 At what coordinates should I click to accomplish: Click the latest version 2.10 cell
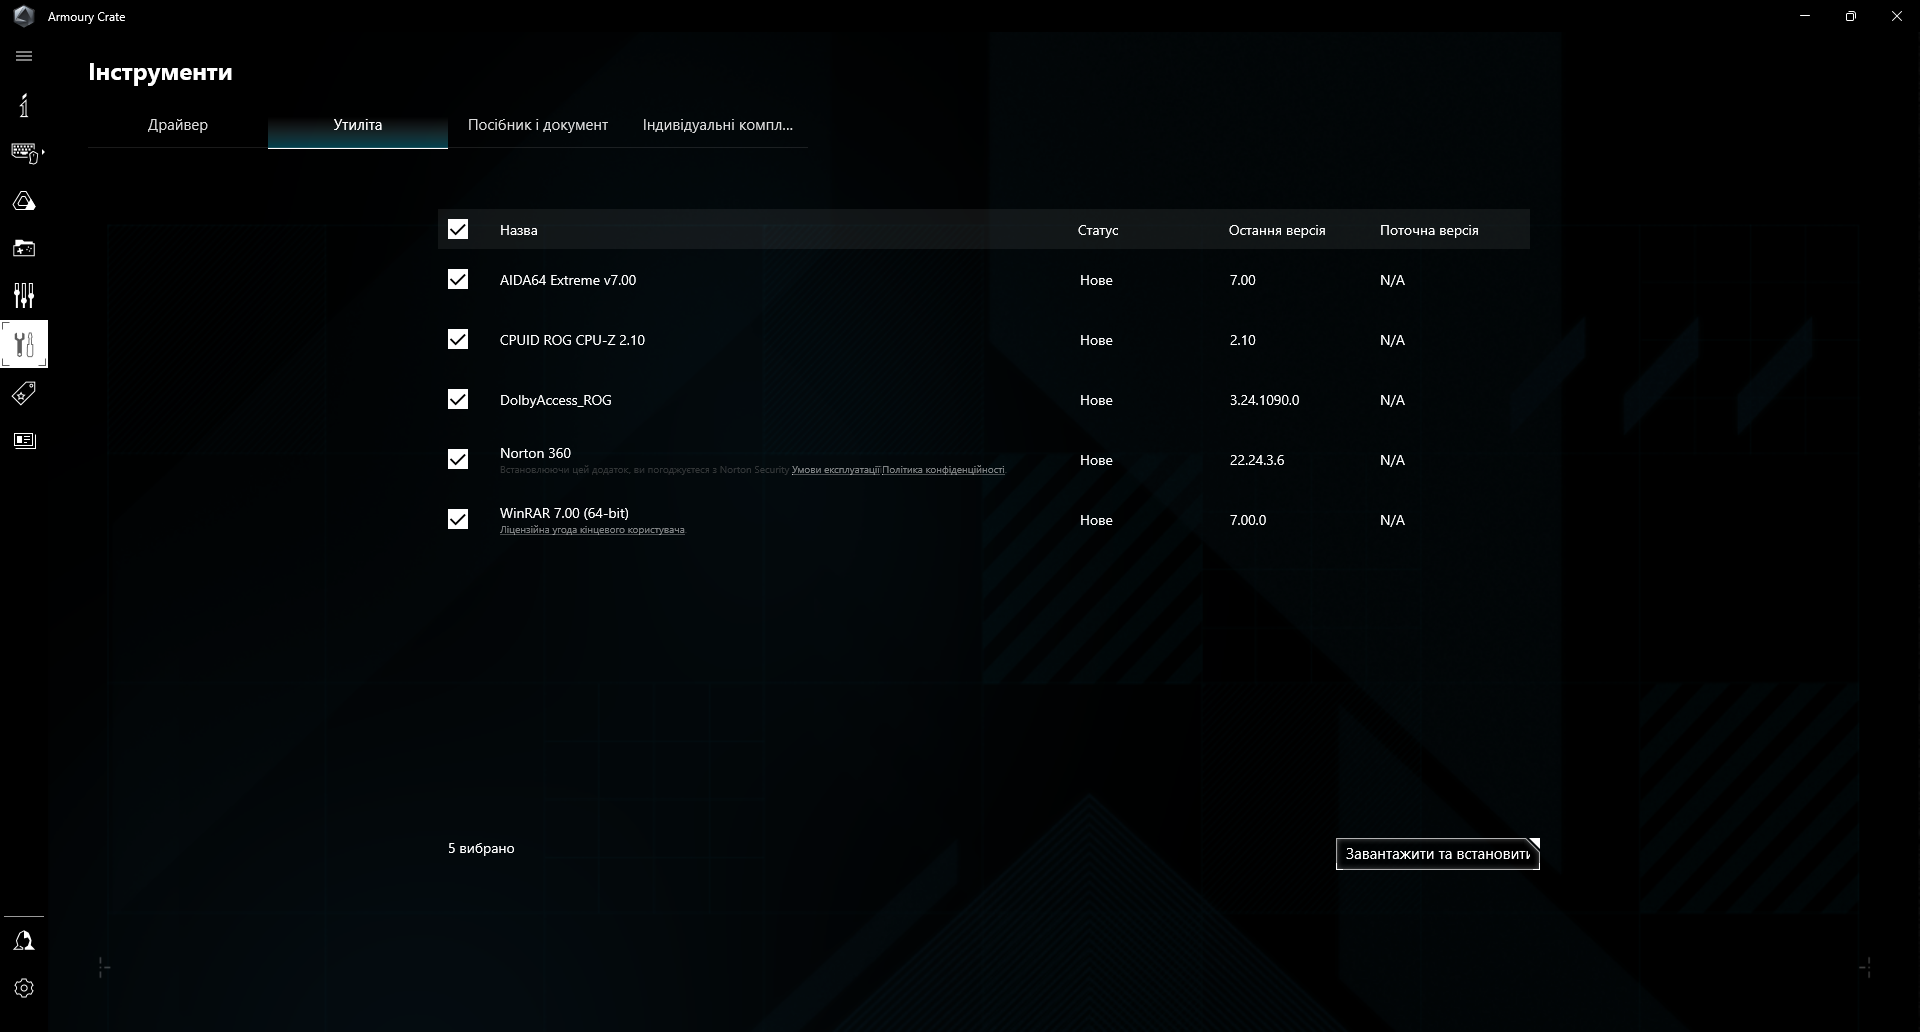pos(1242,340)
